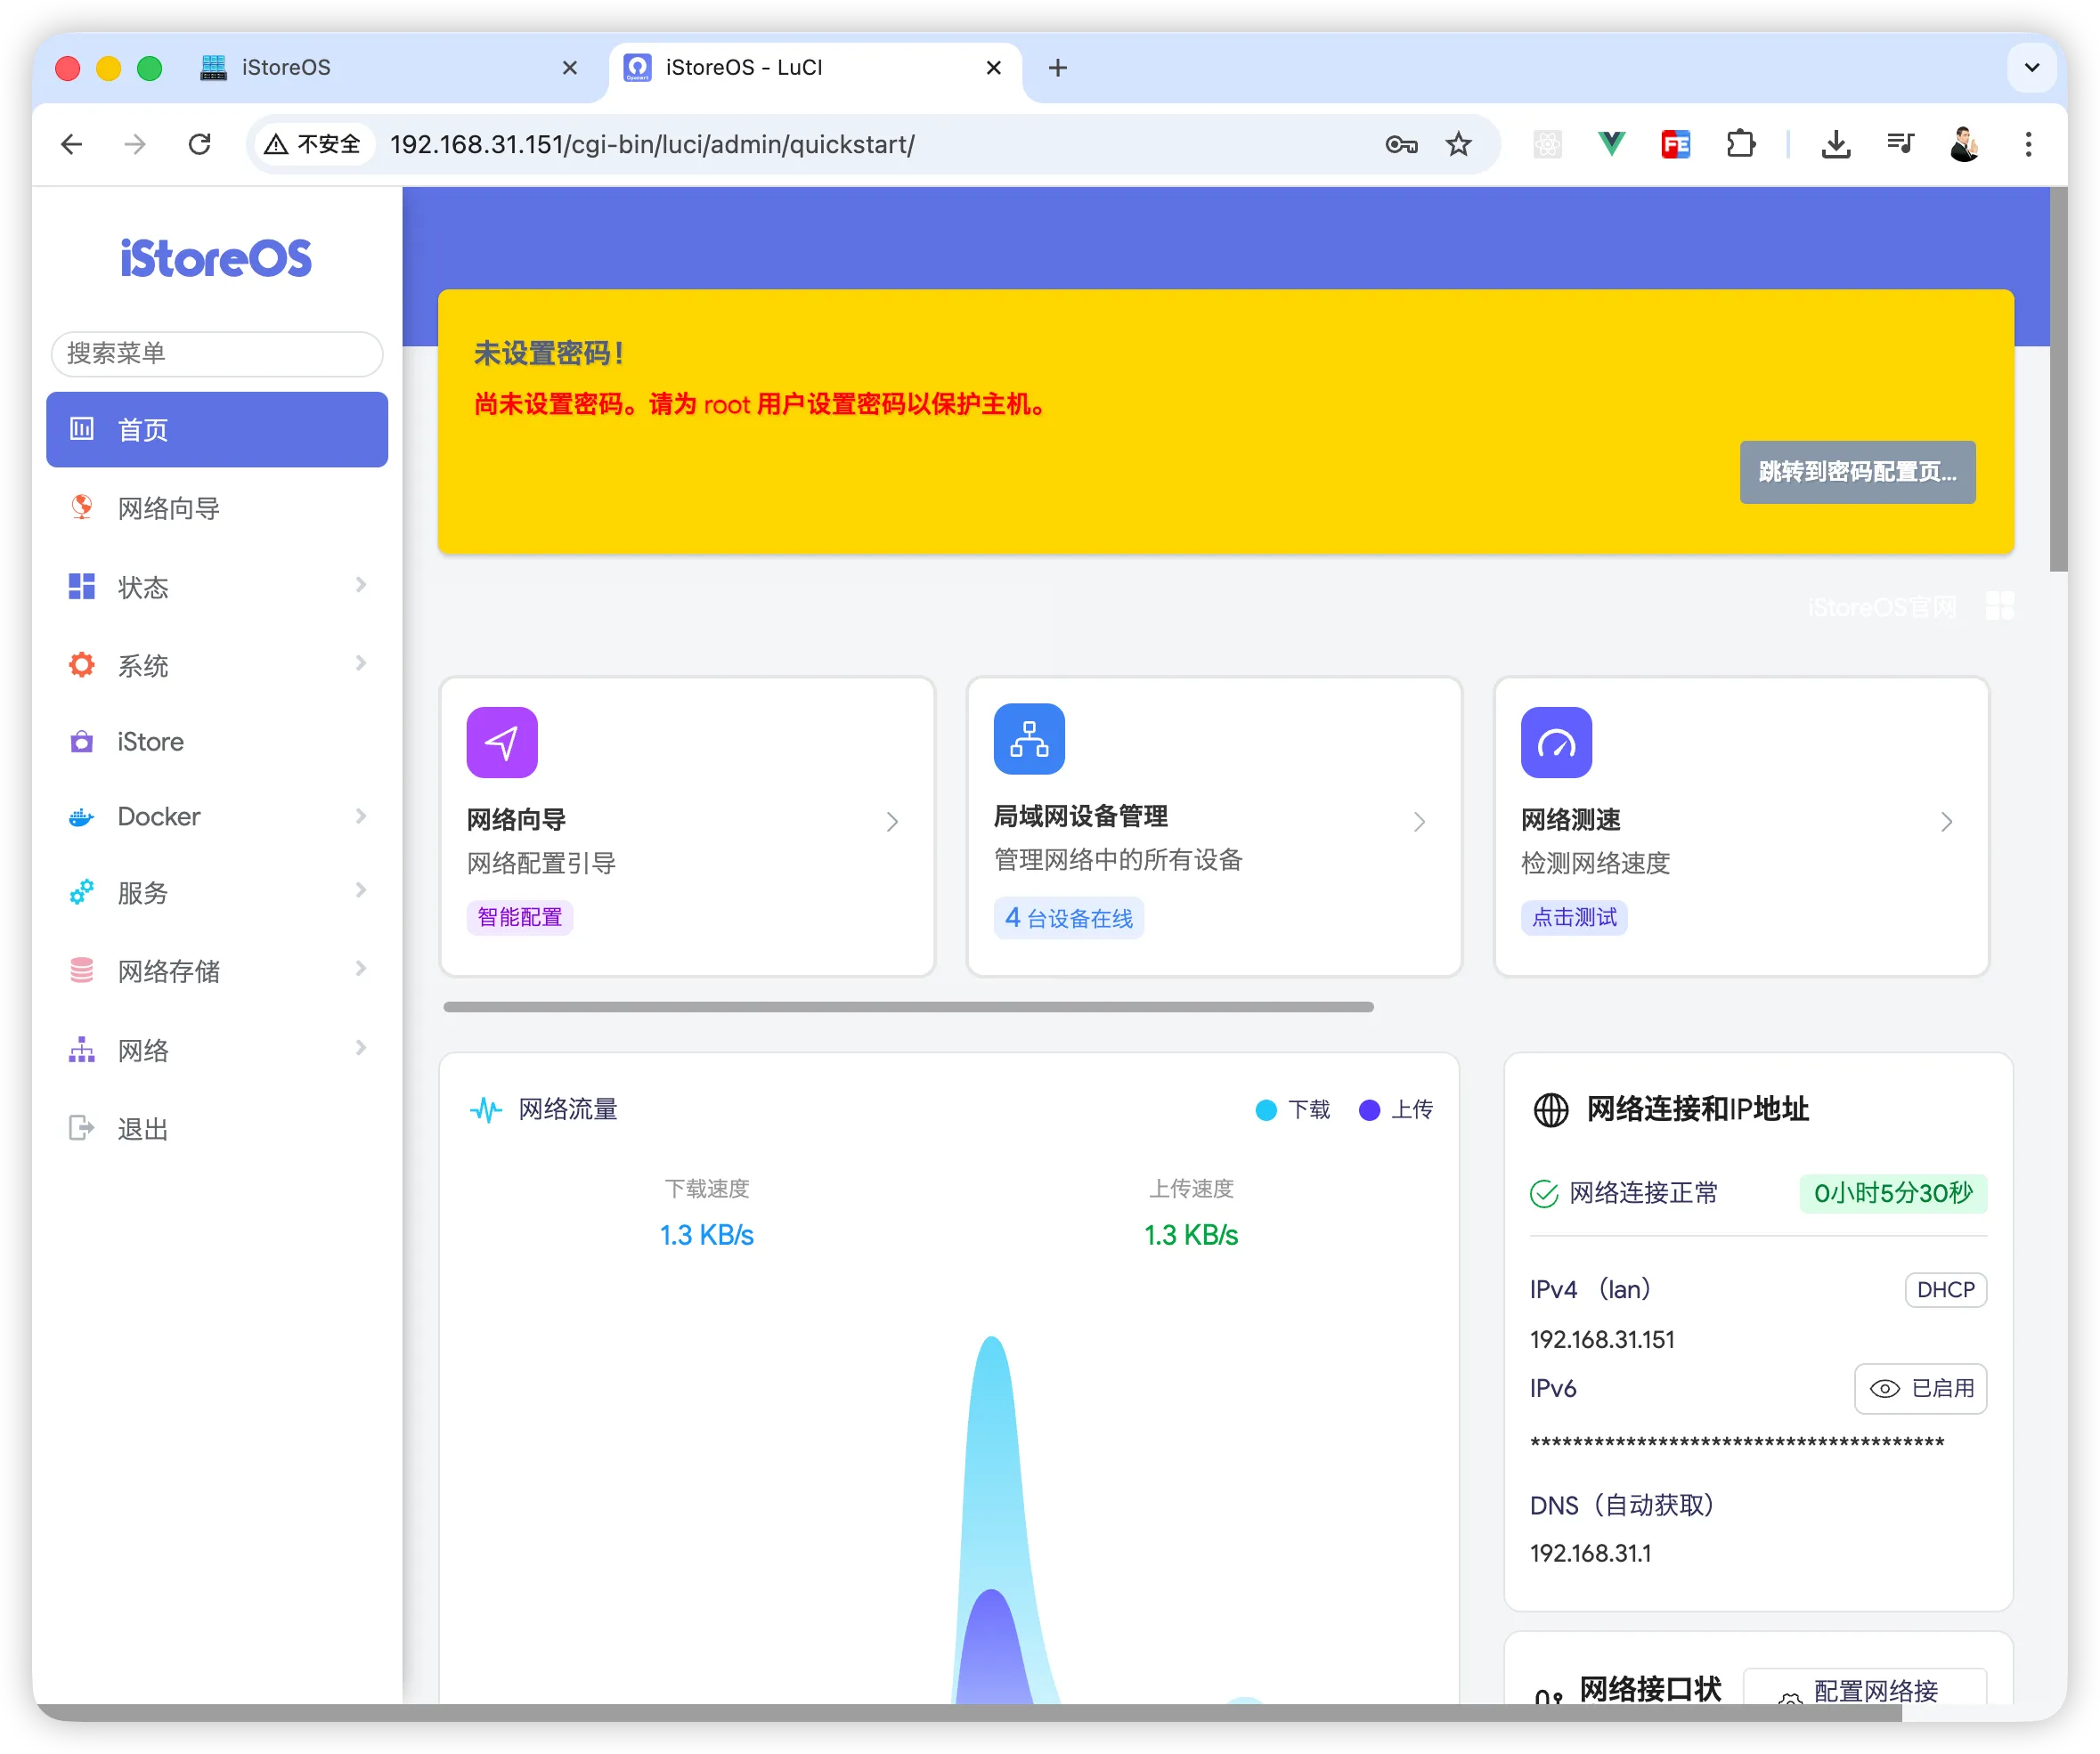Click the globe icon beside 网络连接和IP地址
This screenshot has width=2100, height=1754.
1551,1110
